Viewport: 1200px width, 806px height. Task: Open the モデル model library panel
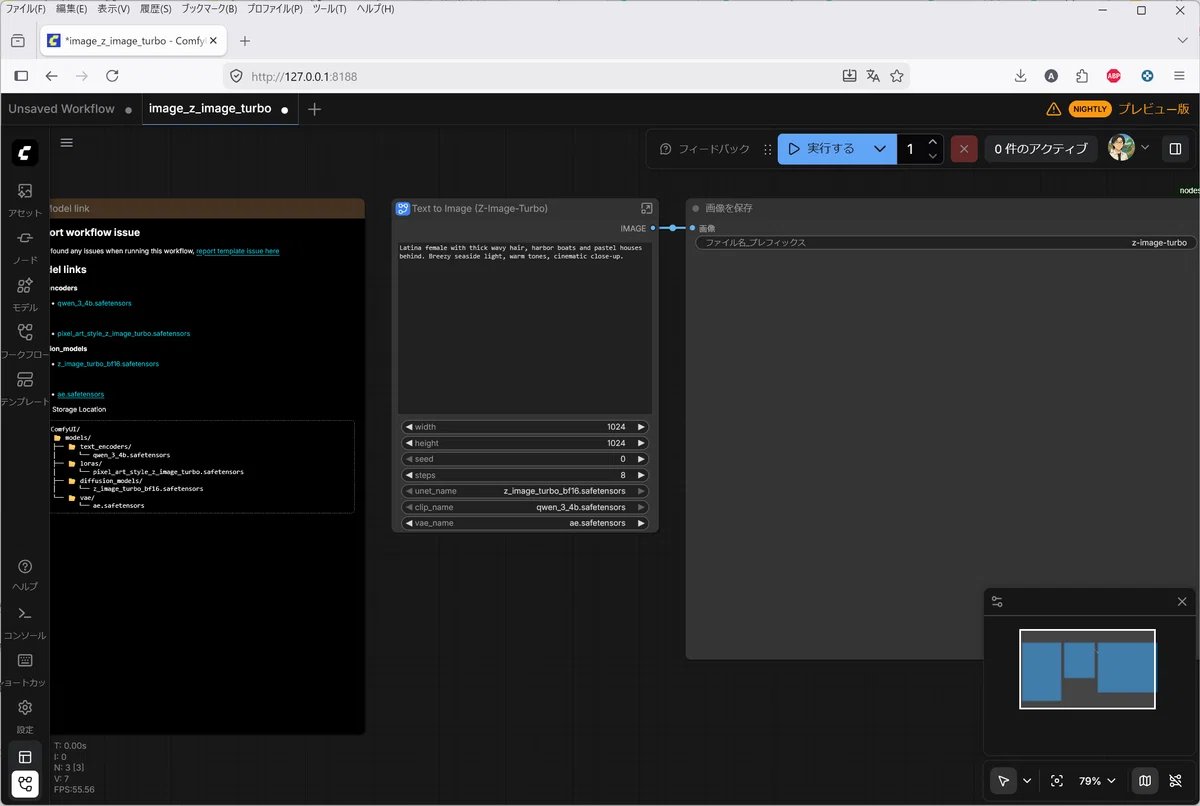[x=25, y=293]
